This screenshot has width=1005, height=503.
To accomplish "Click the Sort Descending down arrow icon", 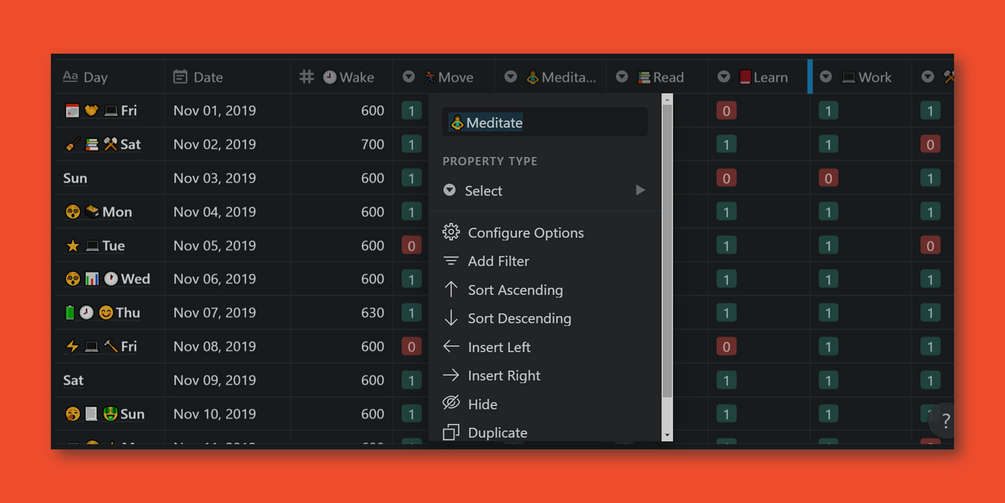I will tap(451, 318).
